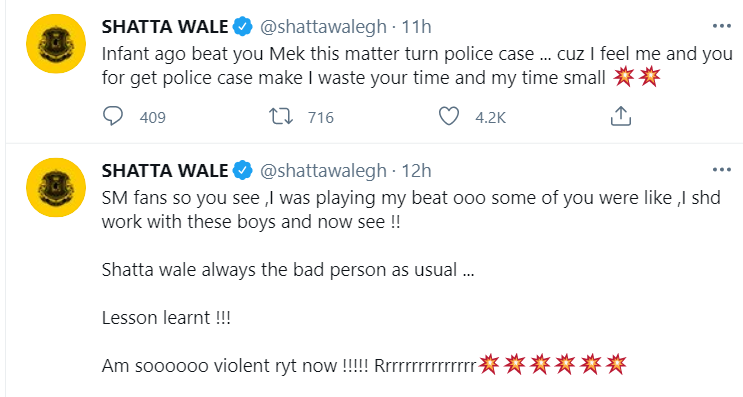Like the tweet with 4.2K likes

click(x=448, y=116)
